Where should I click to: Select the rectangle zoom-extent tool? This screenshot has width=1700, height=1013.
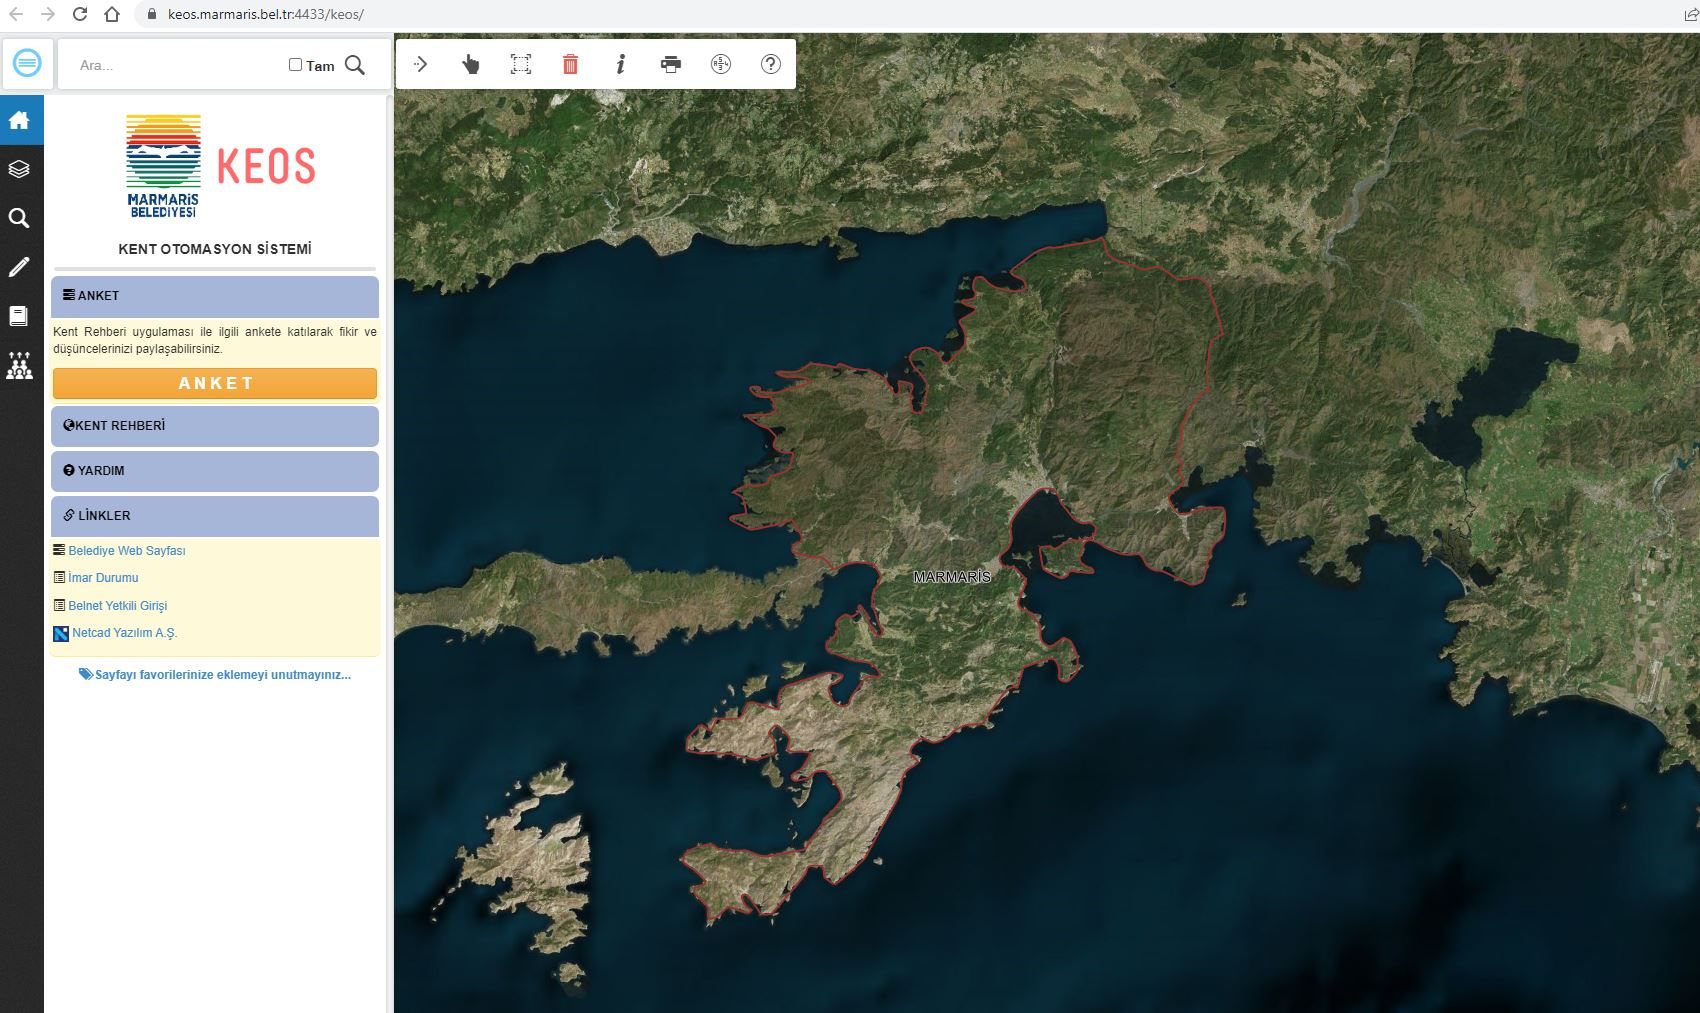[521, 65]
